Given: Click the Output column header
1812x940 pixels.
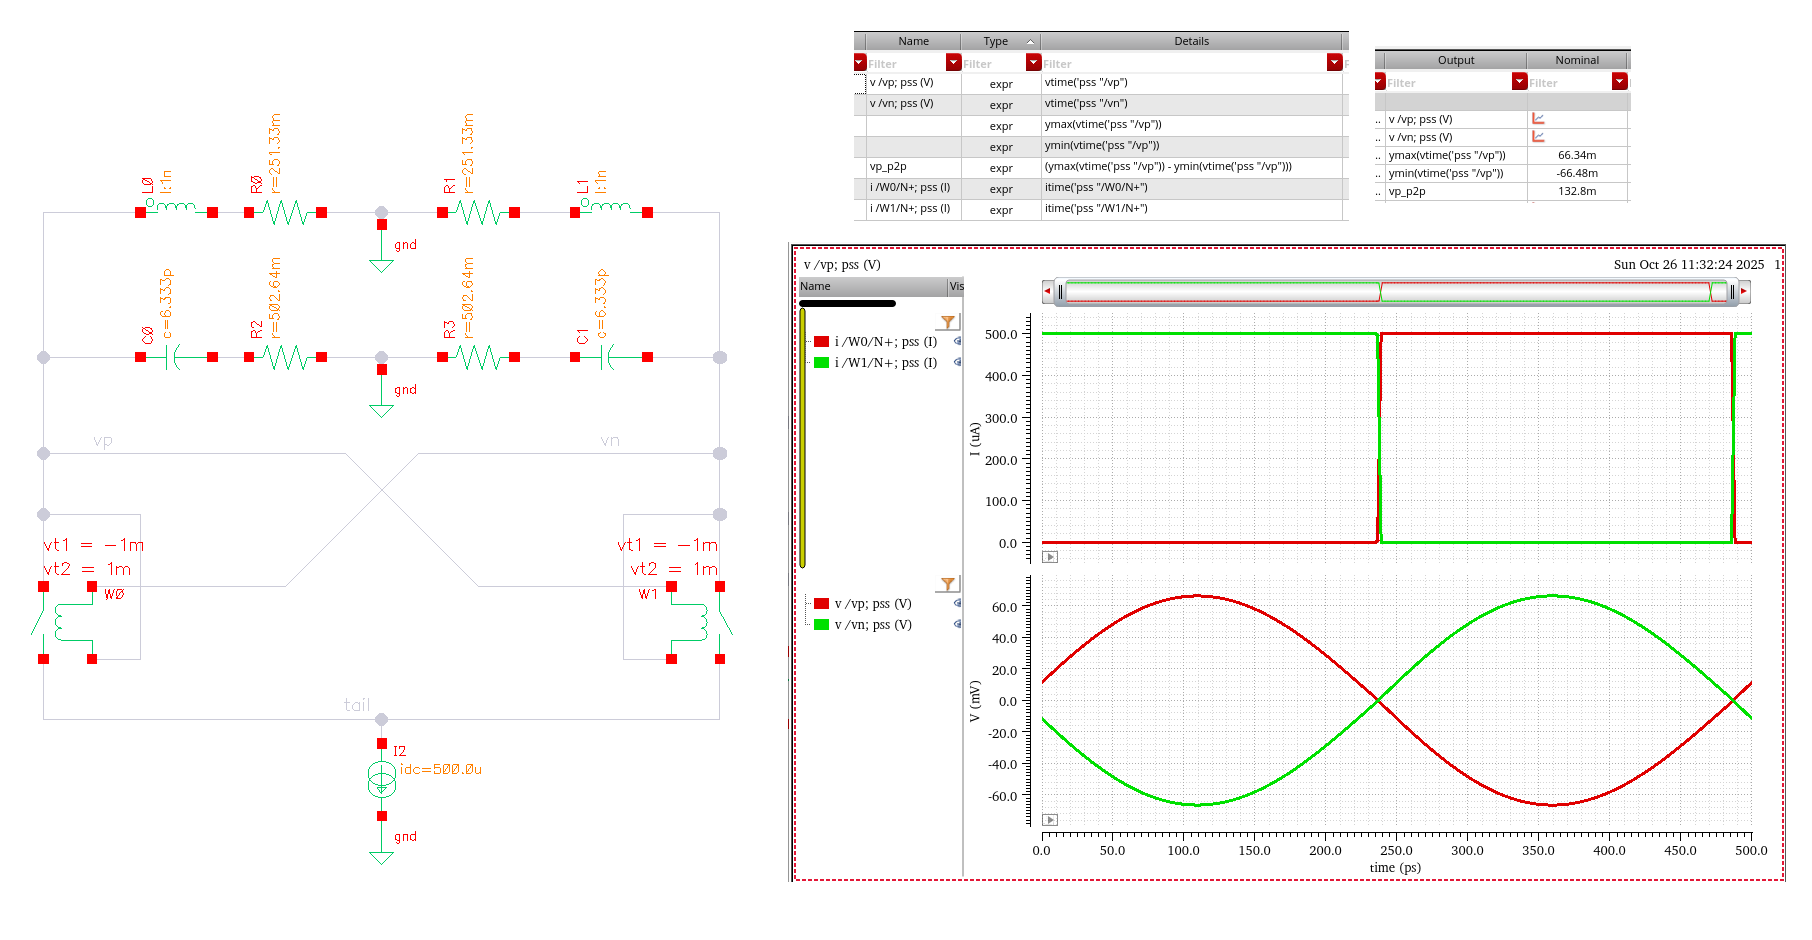Looking at the screenshot, I should click(1455, 60).
